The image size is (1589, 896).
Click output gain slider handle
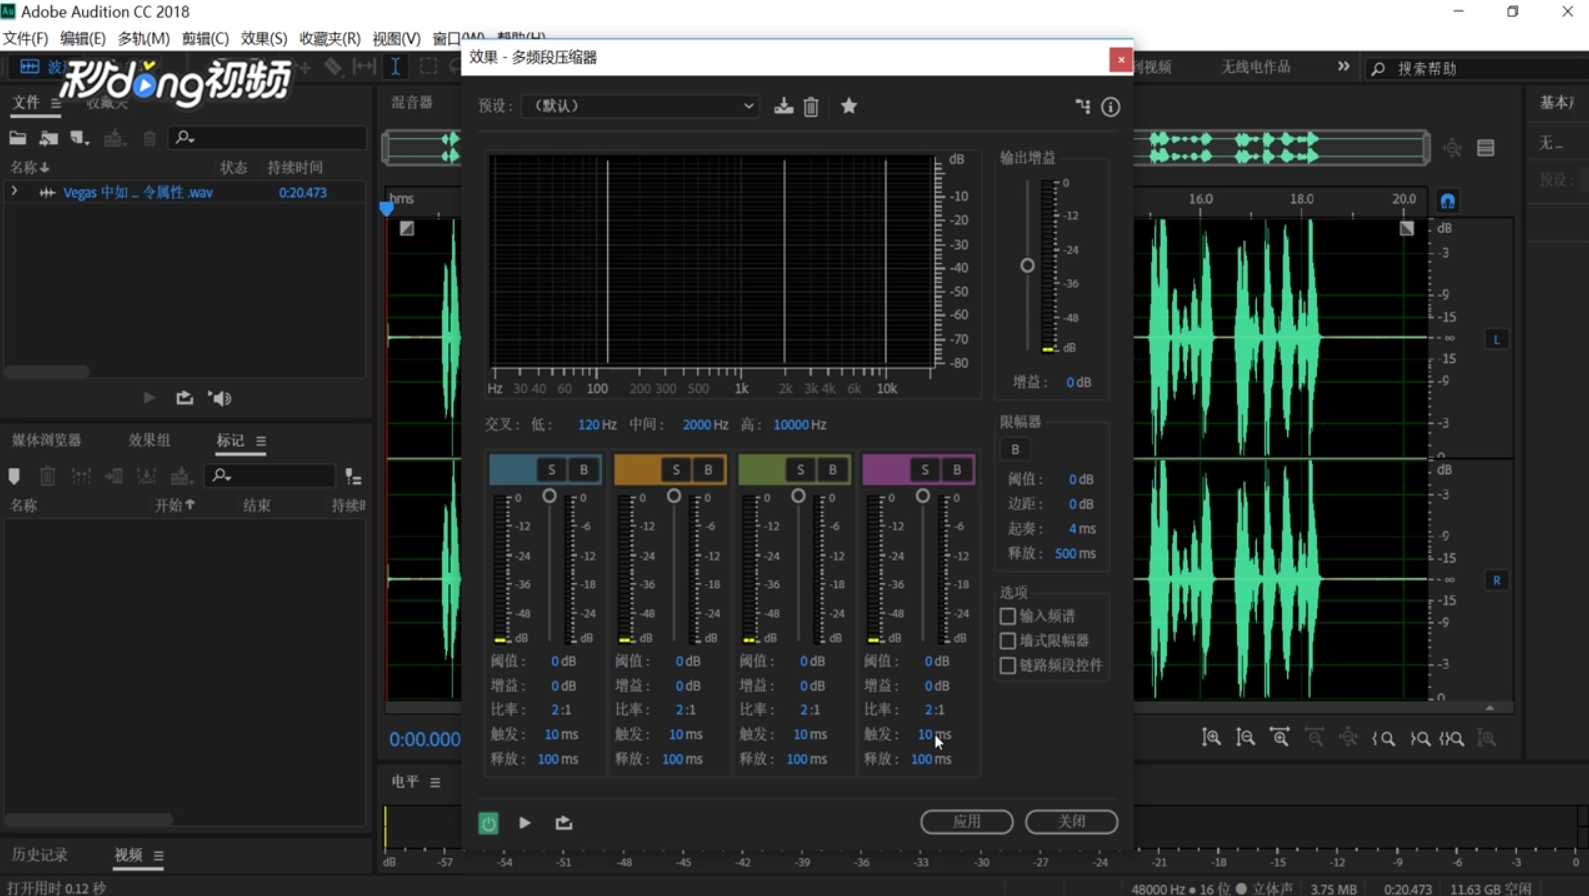(x=1027, y=265)
